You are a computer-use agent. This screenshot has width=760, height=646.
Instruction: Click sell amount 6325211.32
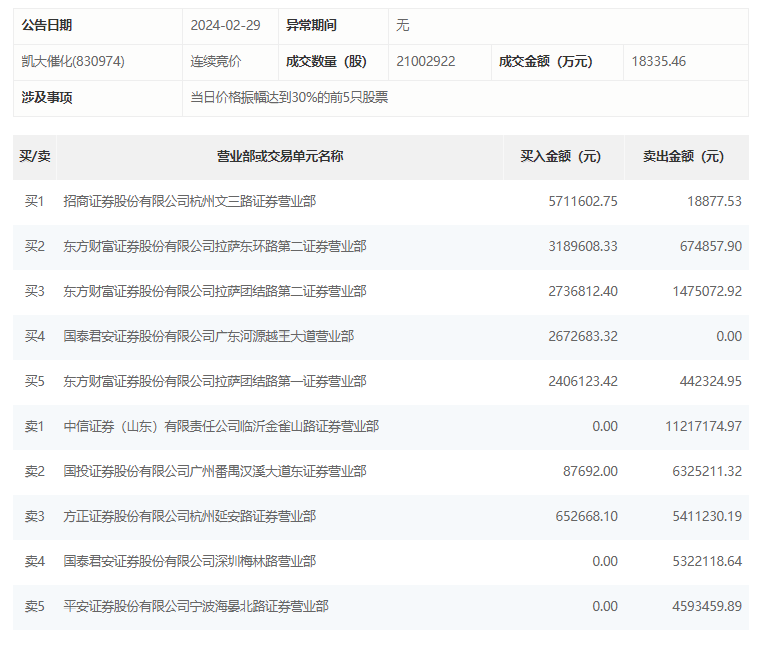coord(707,472)
